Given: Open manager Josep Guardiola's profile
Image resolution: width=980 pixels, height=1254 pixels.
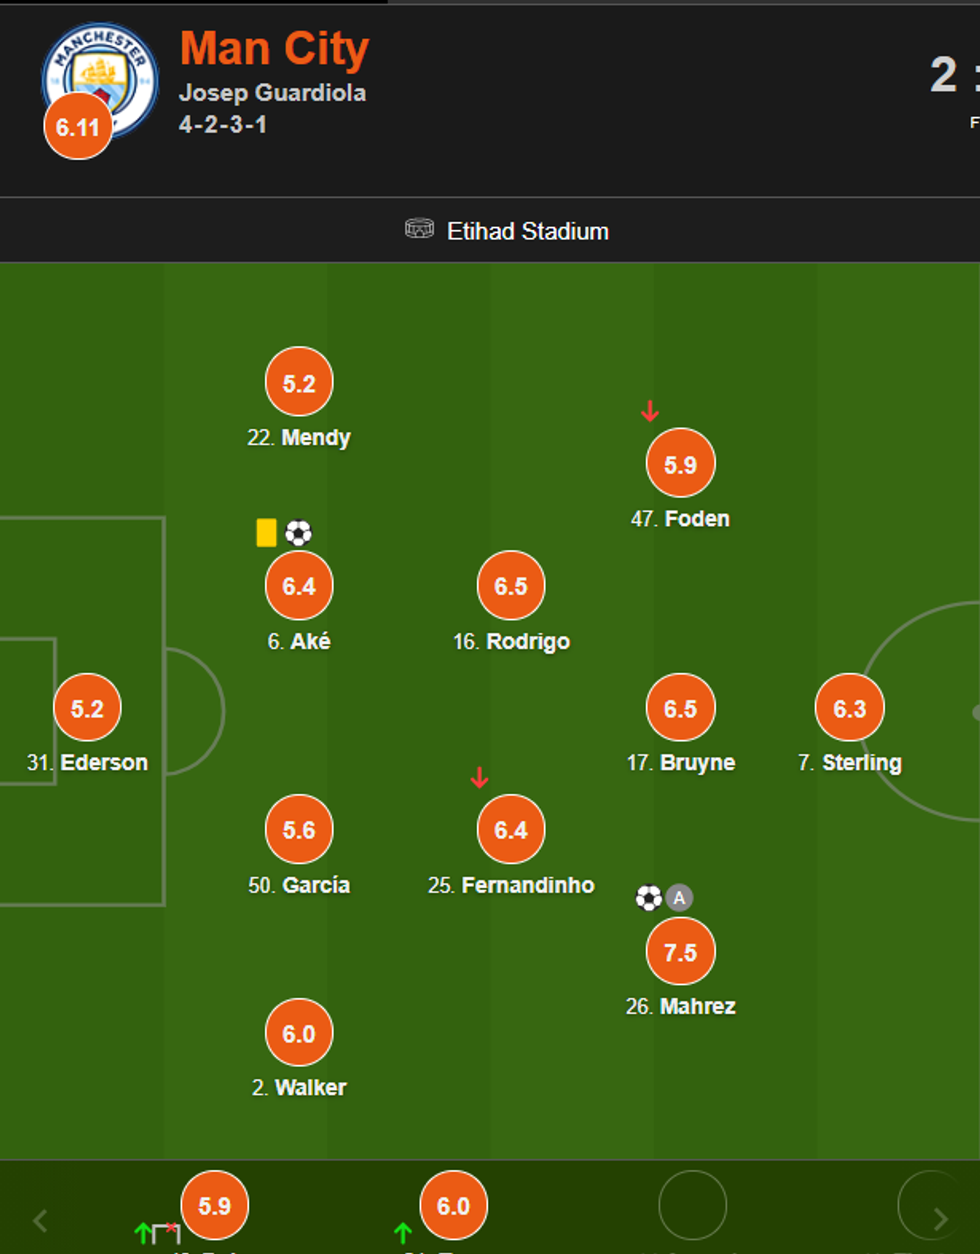Looking at the screenshot, I should (272, 93).
